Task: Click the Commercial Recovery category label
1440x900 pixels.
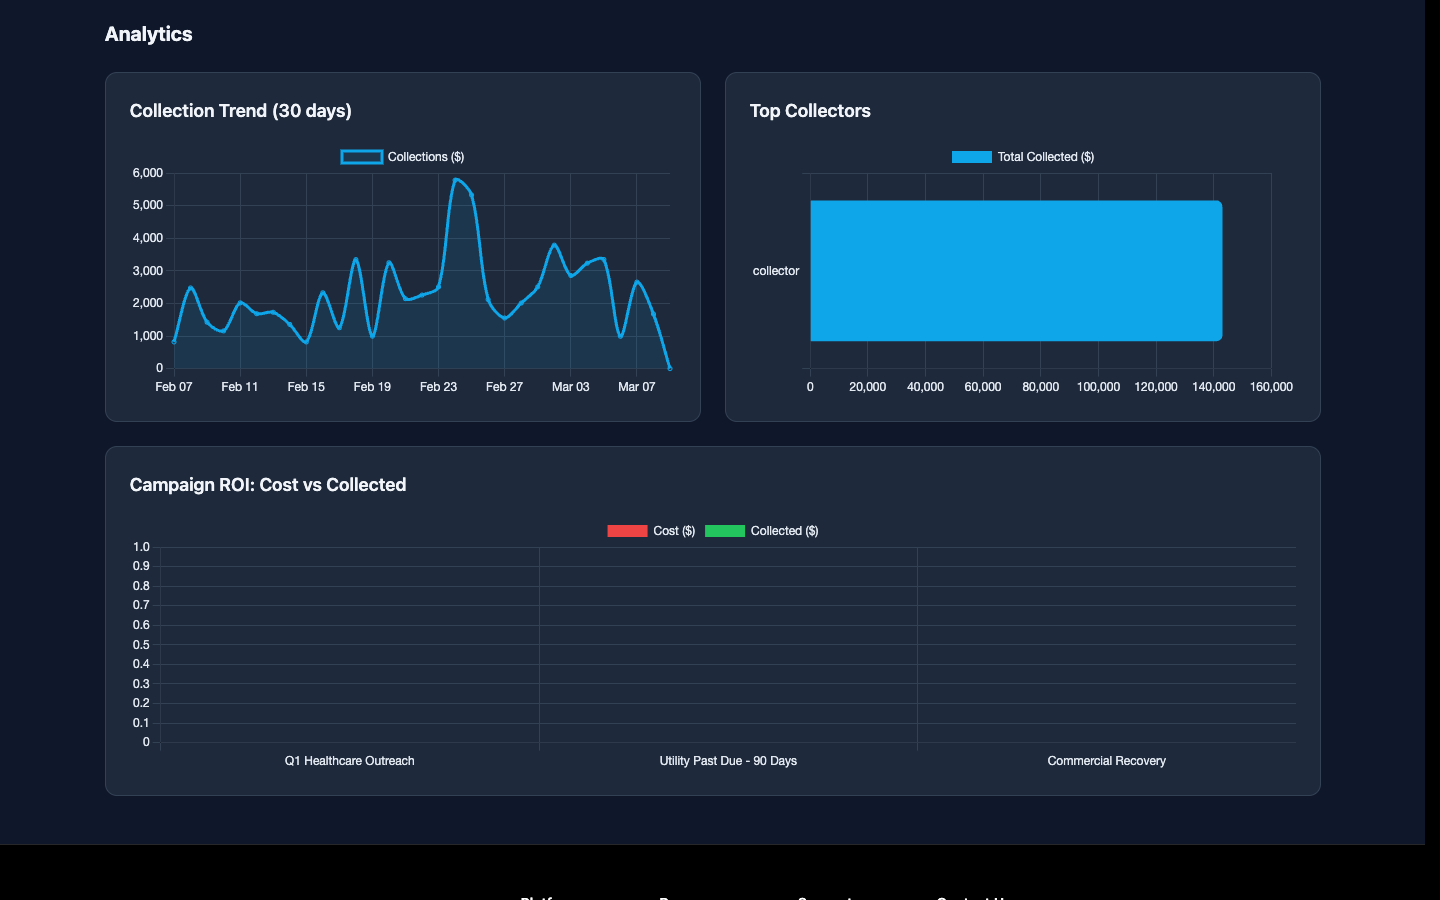Action: point(1106,761)
